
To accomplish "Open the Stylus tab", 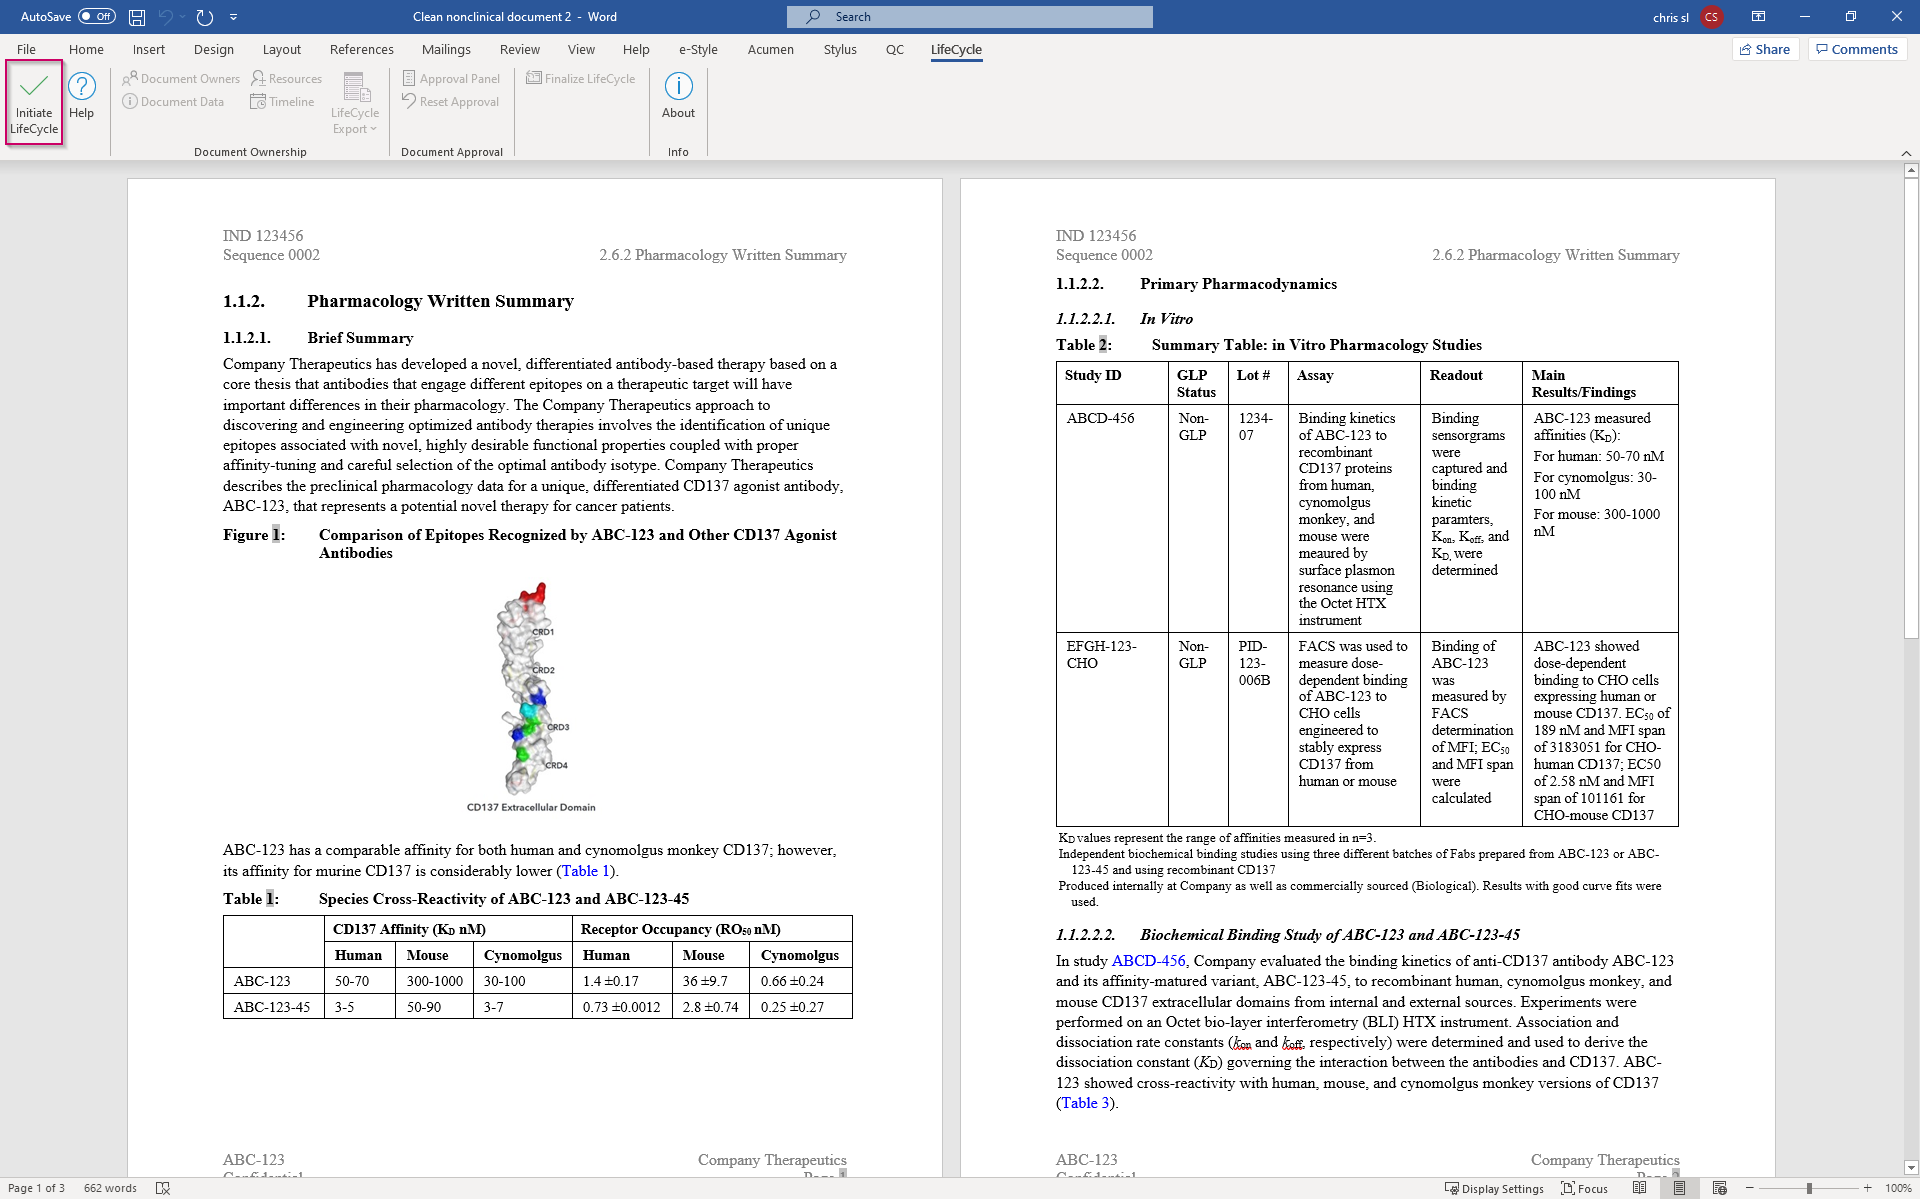I will click(840, 50).
